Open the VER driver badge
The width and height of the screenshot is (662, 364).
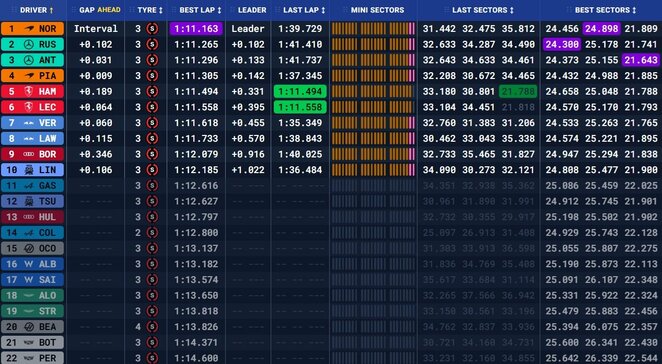pos(33,123)
